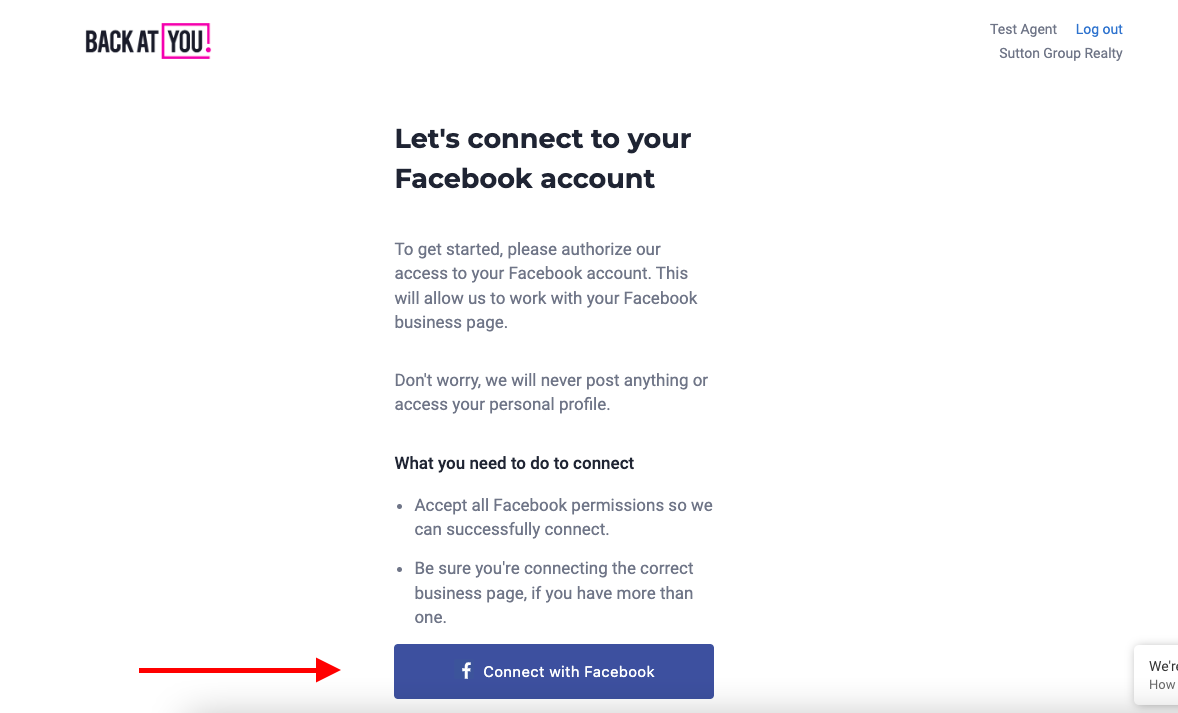Click the Sutton Group Realty label

[1060, 53]
